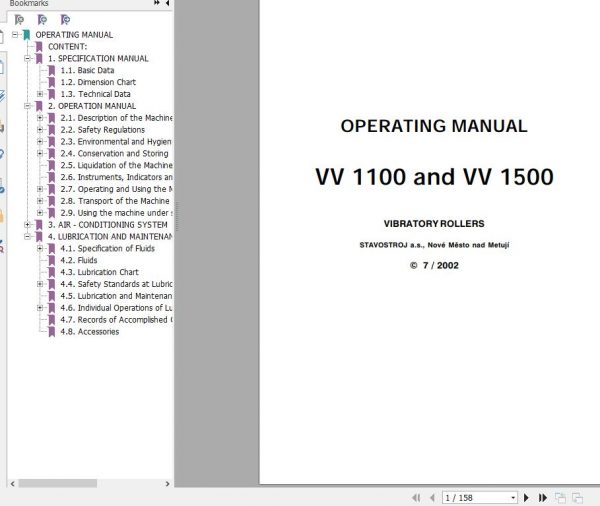Click bookmark icon beside 4.8. Accessories
The width and height of the screenshot is (600, 506).
pos(52,332)
